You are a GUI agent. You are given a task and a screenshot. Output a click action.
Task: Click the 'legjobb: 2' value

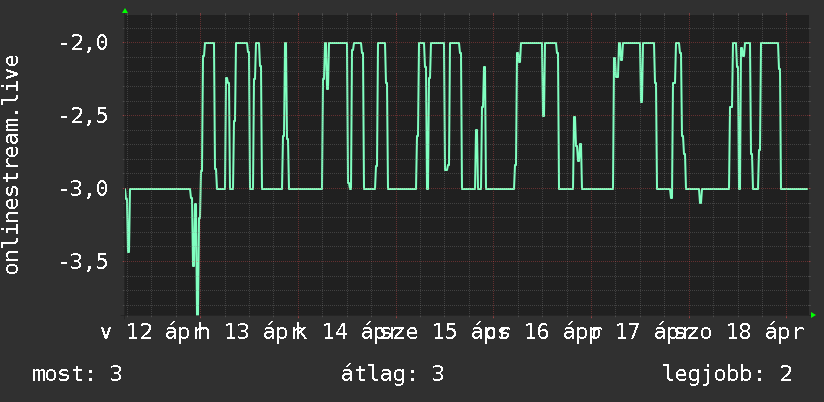click(728, 374)
